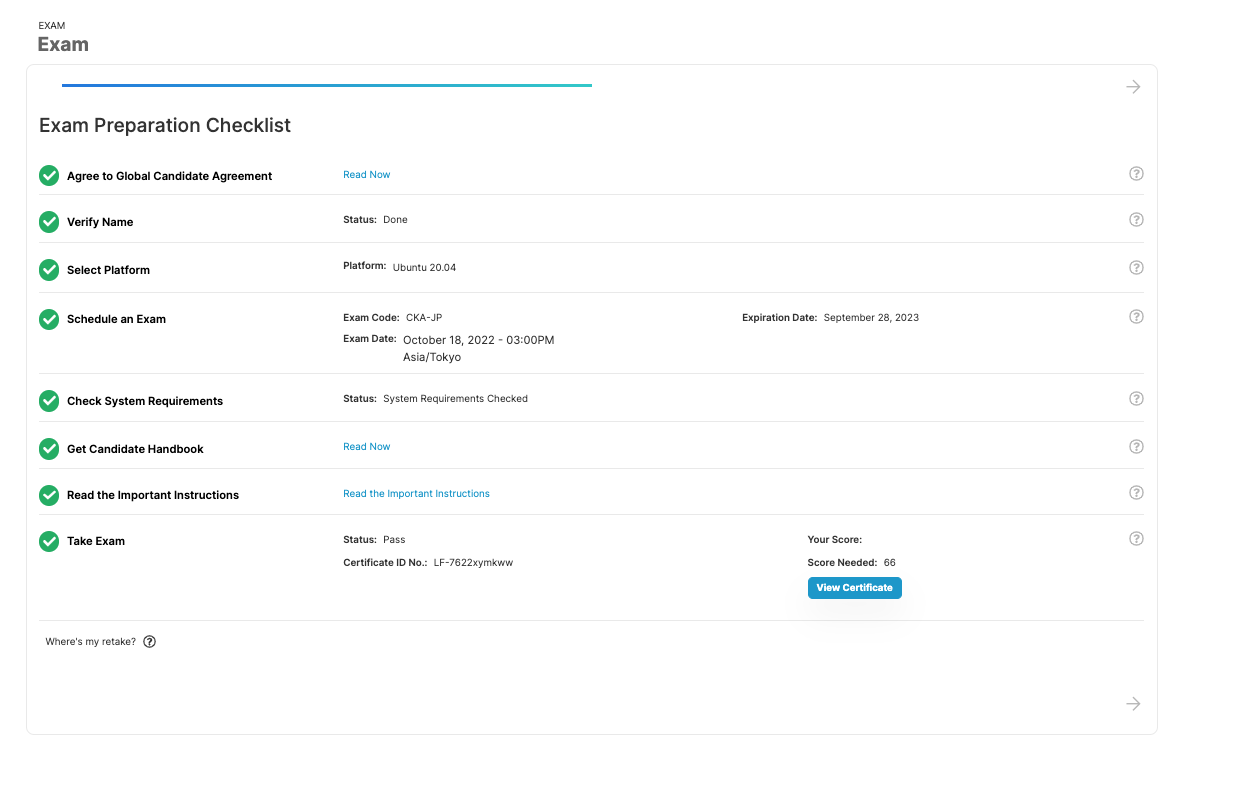Click the Done status of Verify Name

pyautogui.click(x=395, y=220)
